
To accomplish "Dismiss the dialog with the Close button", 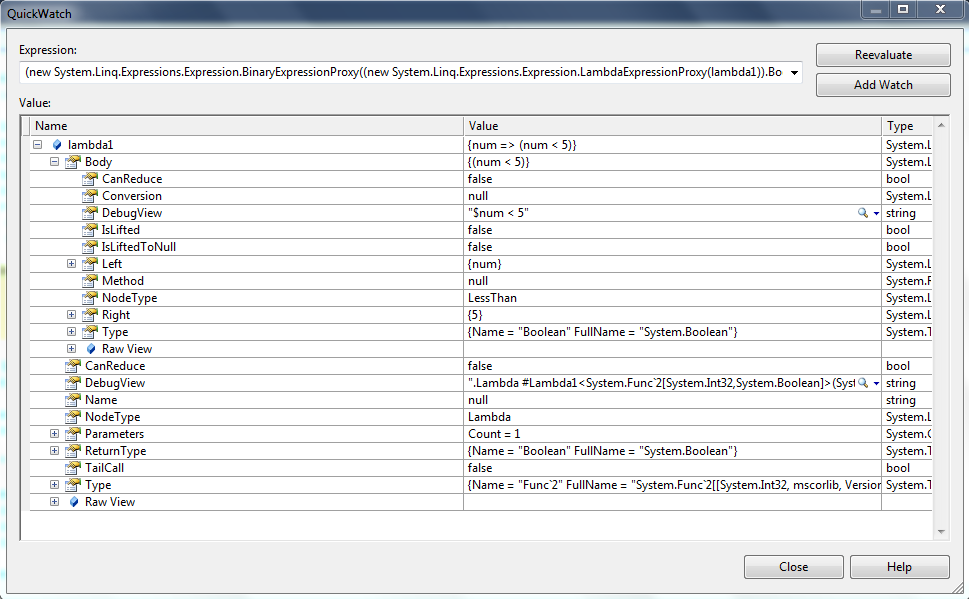I will tap(793, 566).
